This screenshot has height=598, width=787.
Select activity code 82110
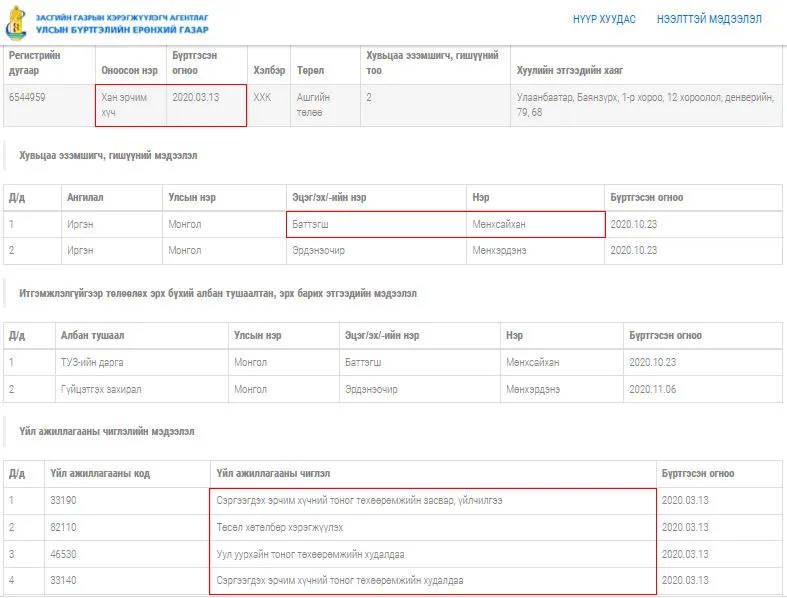point(63,528)
